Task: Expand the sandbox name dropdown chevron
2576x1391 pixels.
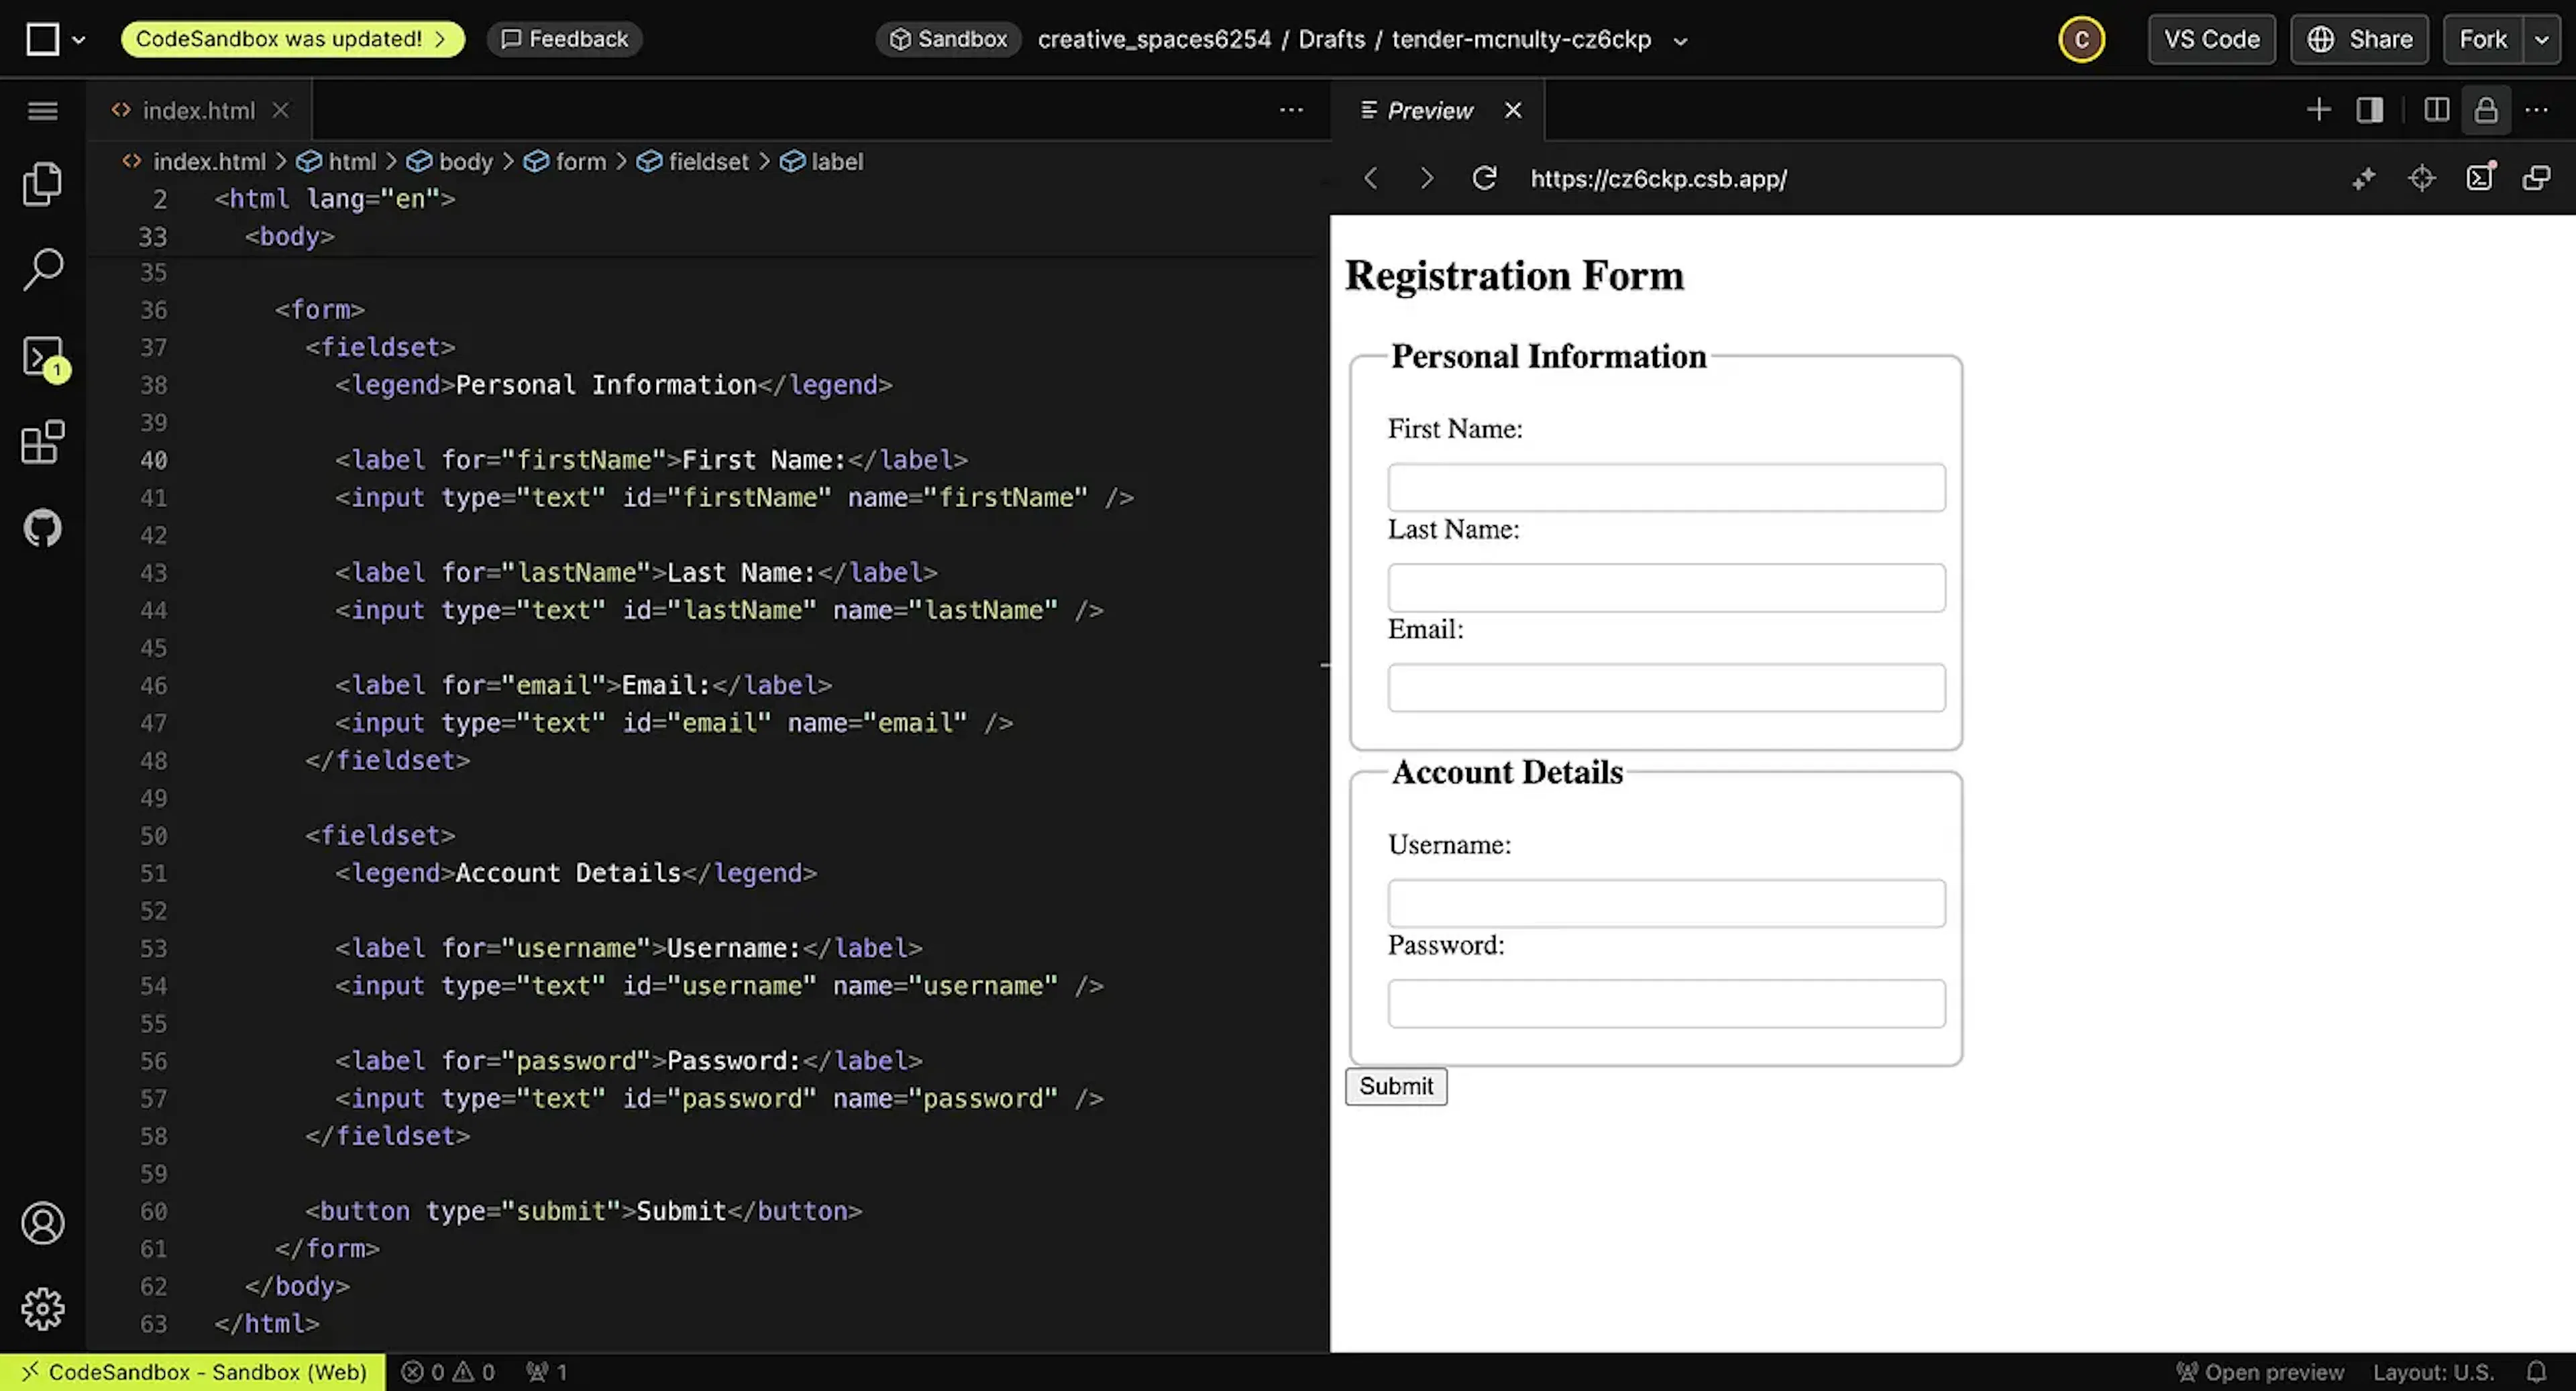Action: pos(1681,41)
